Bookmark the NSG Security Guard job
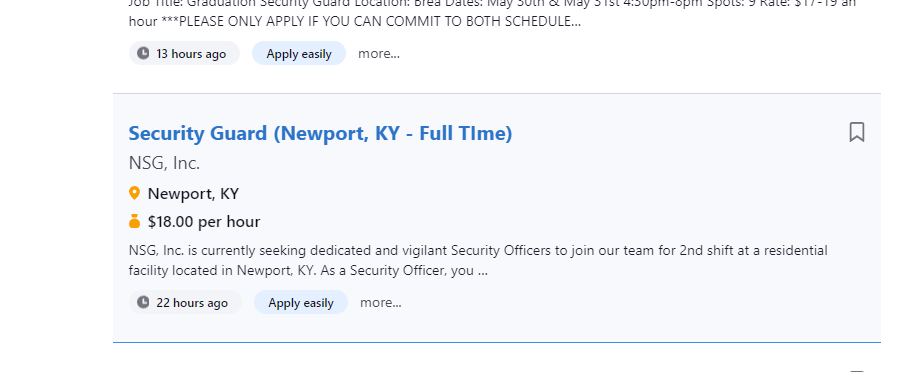The image size is (921, 372). point(856,132)
